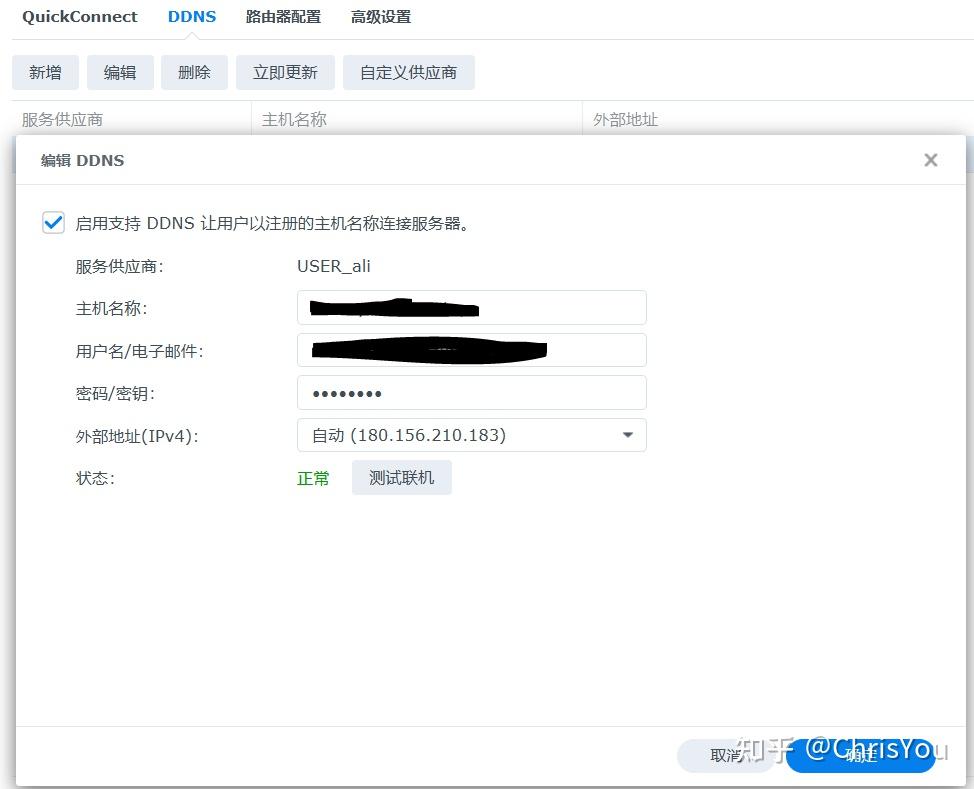The height and width of the screenshot is (789, 974).
Task: Close the 编辑 DDNS dialog
Action: coord(930,159)
